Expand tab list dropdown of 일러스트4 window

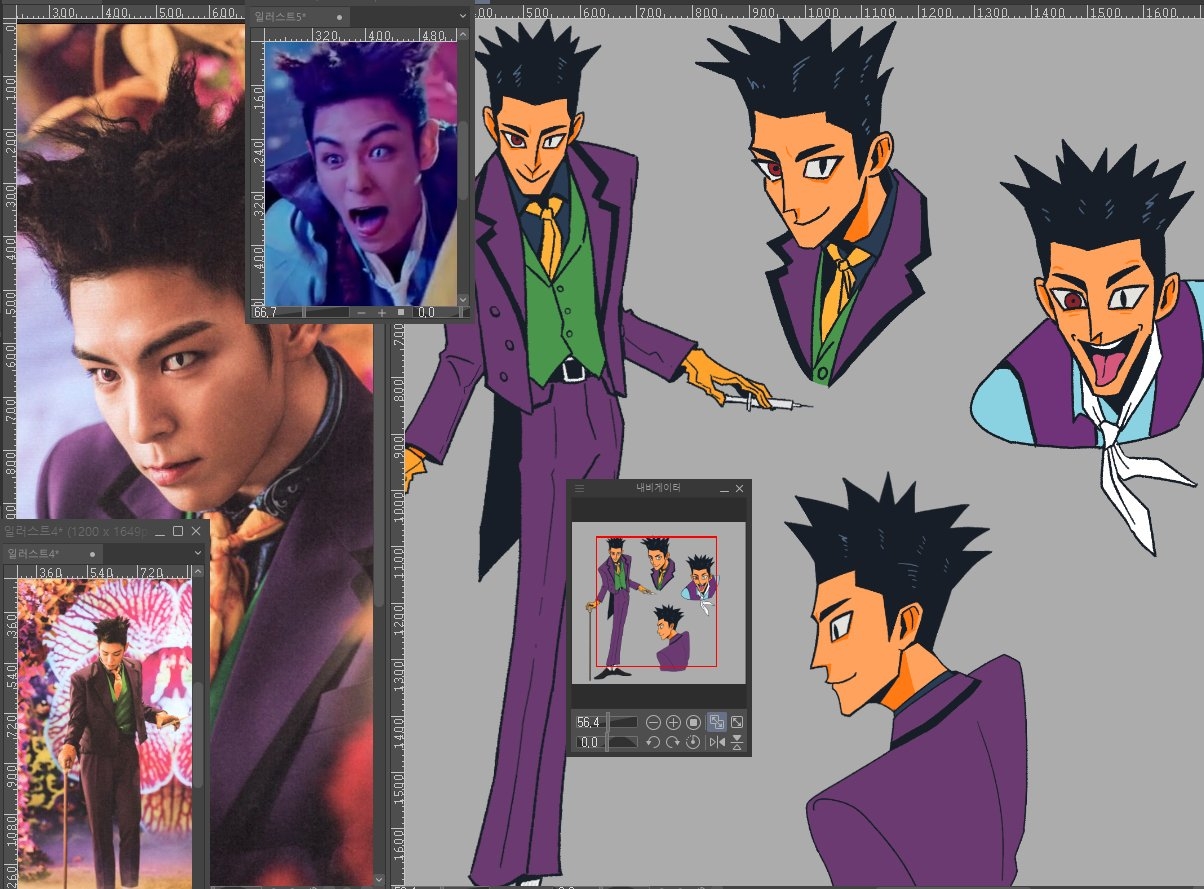pos(197,553)
